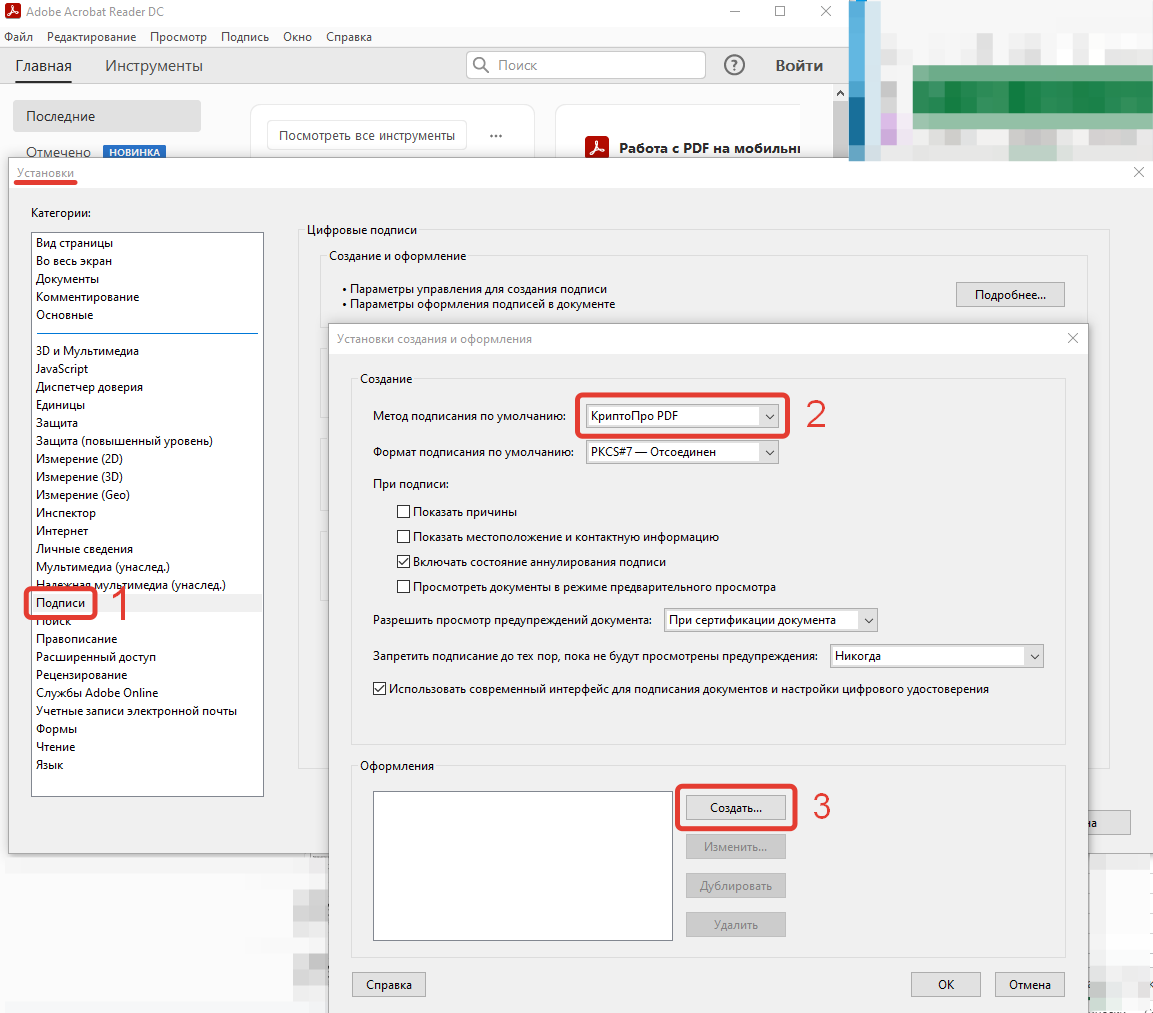This screenshot has height=1013, width=1153.
Task: Select category Службы Adobe Online
Action: (97, 692)
